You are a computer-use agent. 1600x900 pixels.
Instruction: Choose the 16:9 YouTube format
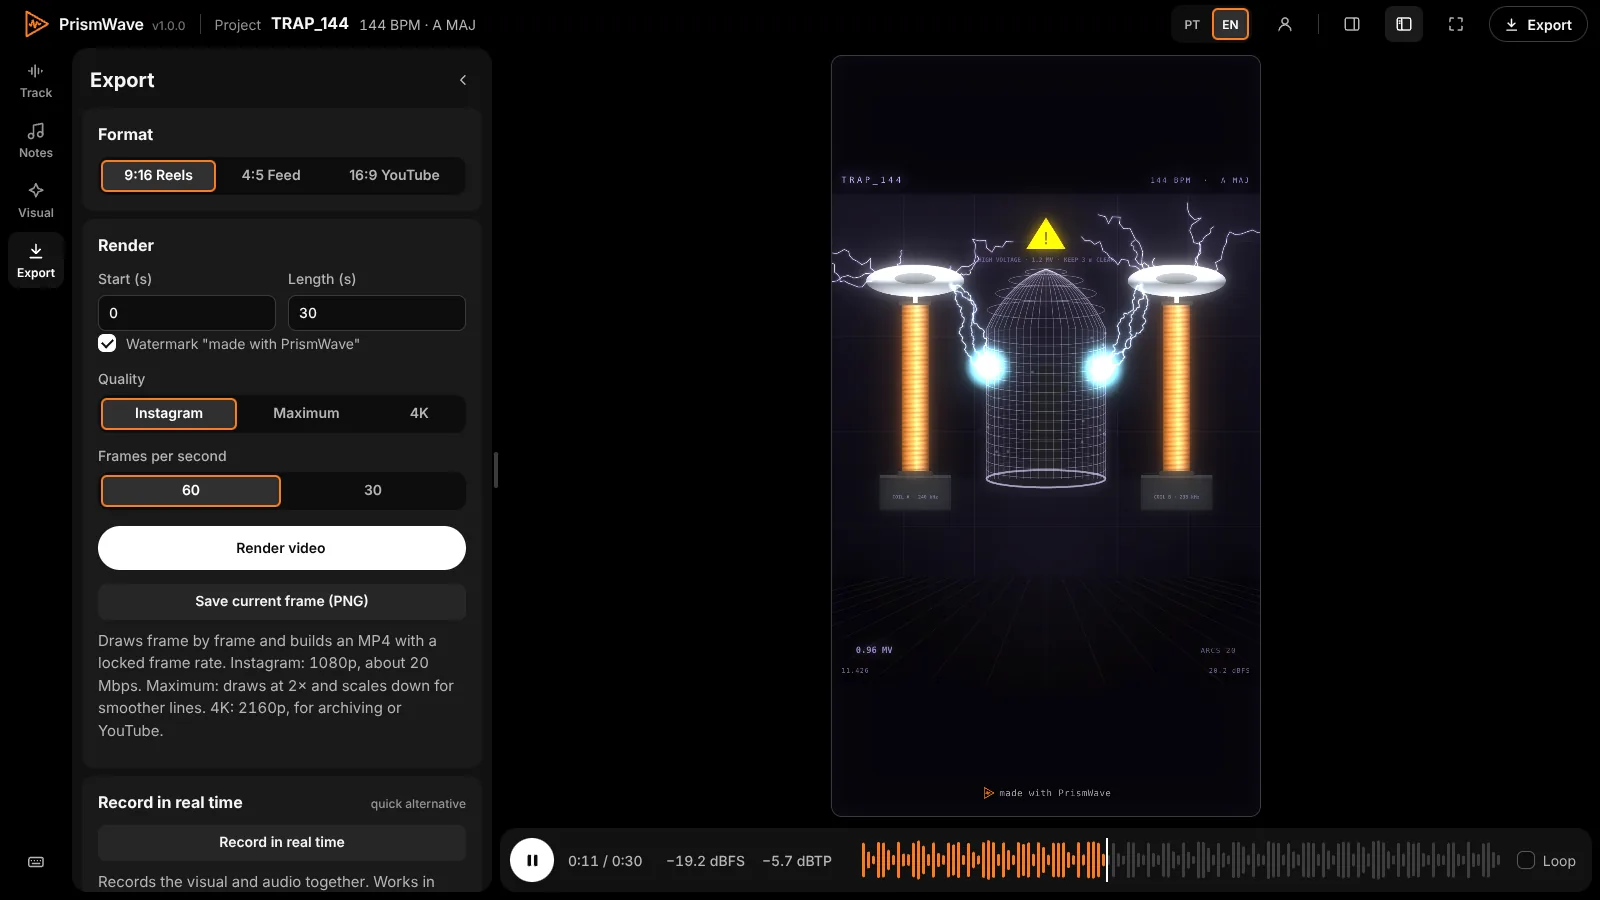click(x=394, y=175)
